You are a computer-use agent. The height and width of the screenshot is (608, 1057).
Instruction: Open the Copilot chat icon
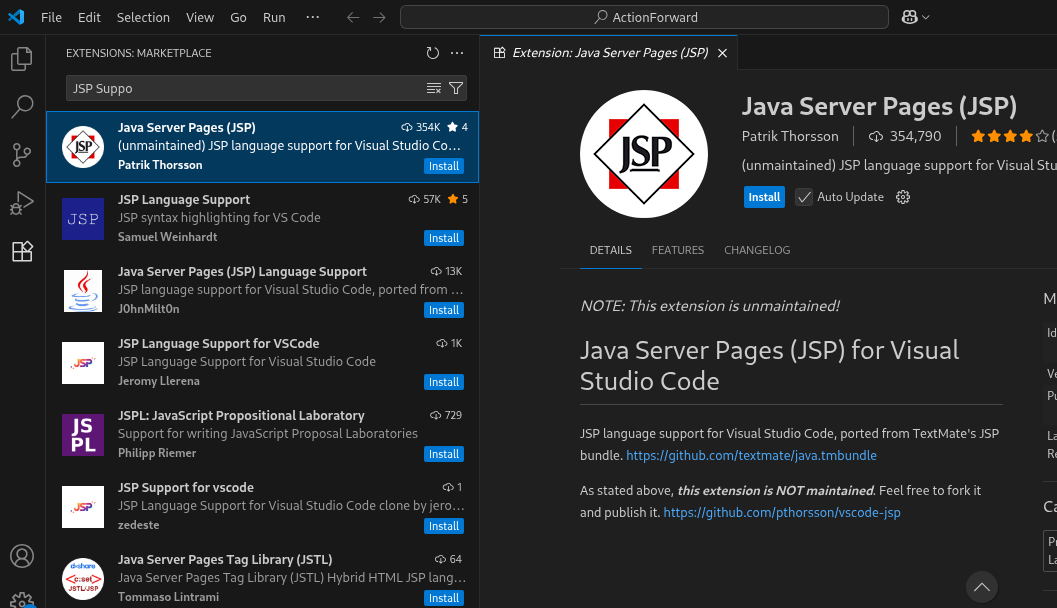click(x=909, y=18)
